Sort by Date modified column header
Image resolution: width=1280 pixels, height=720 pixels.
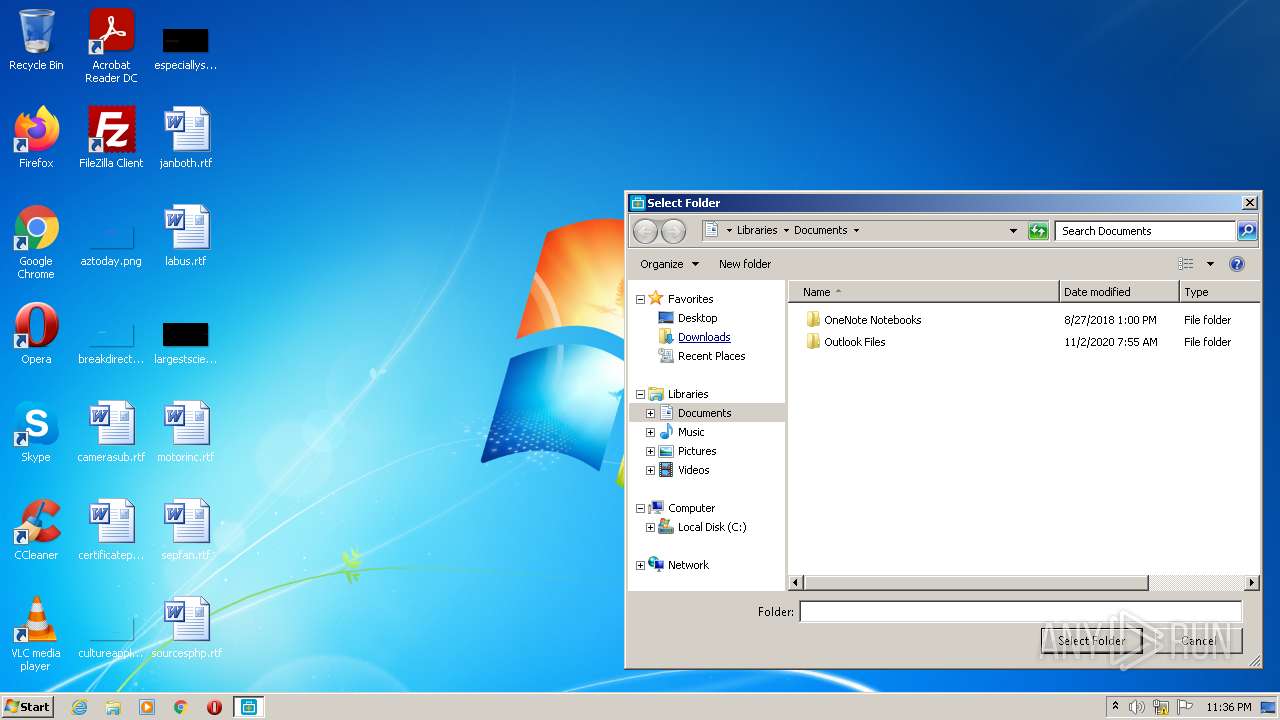[1119, 292]
